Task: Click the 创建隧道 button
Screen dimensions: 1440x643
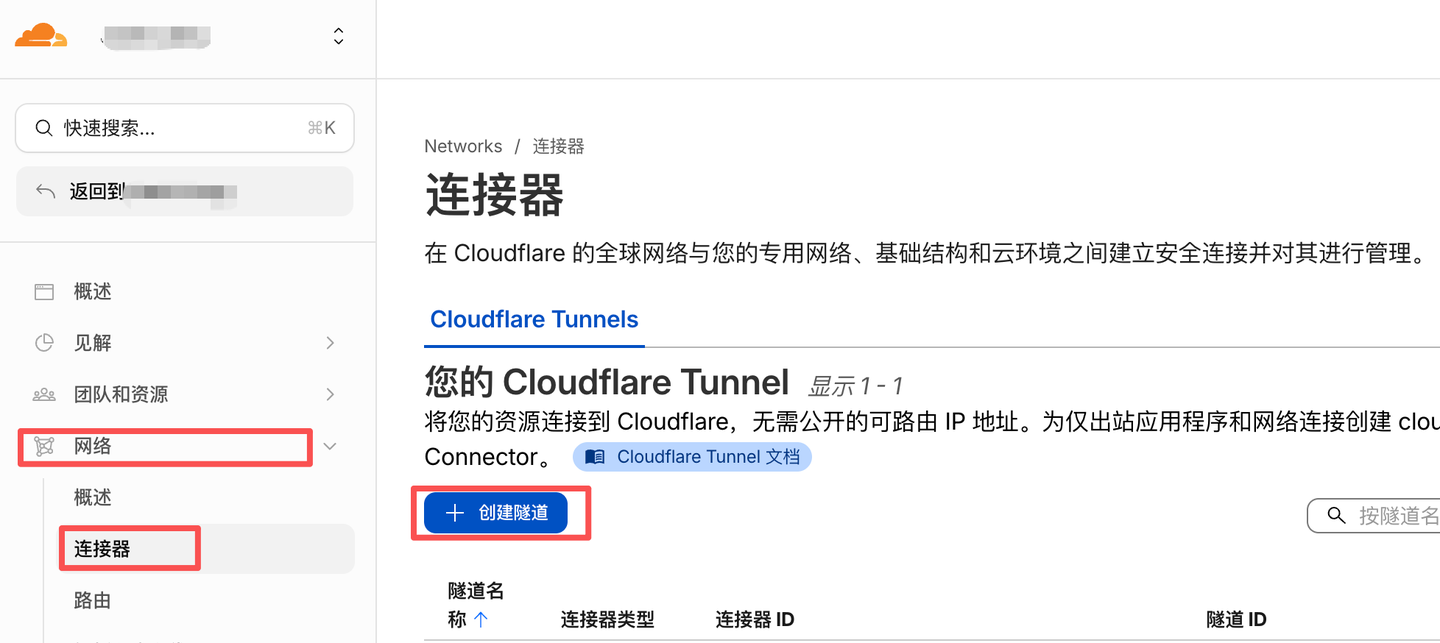Action: pyautogui.click(x=496, y=513)
